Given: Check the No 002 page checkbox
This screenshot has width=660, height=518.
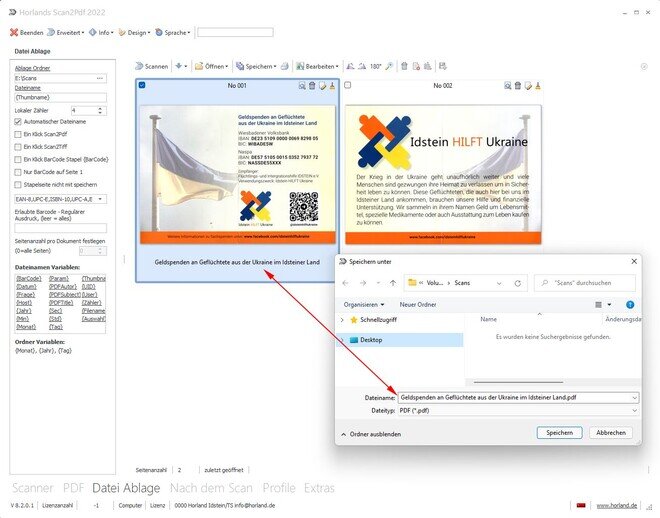Looking at the screenshot, I should click(x=348, y=85).
